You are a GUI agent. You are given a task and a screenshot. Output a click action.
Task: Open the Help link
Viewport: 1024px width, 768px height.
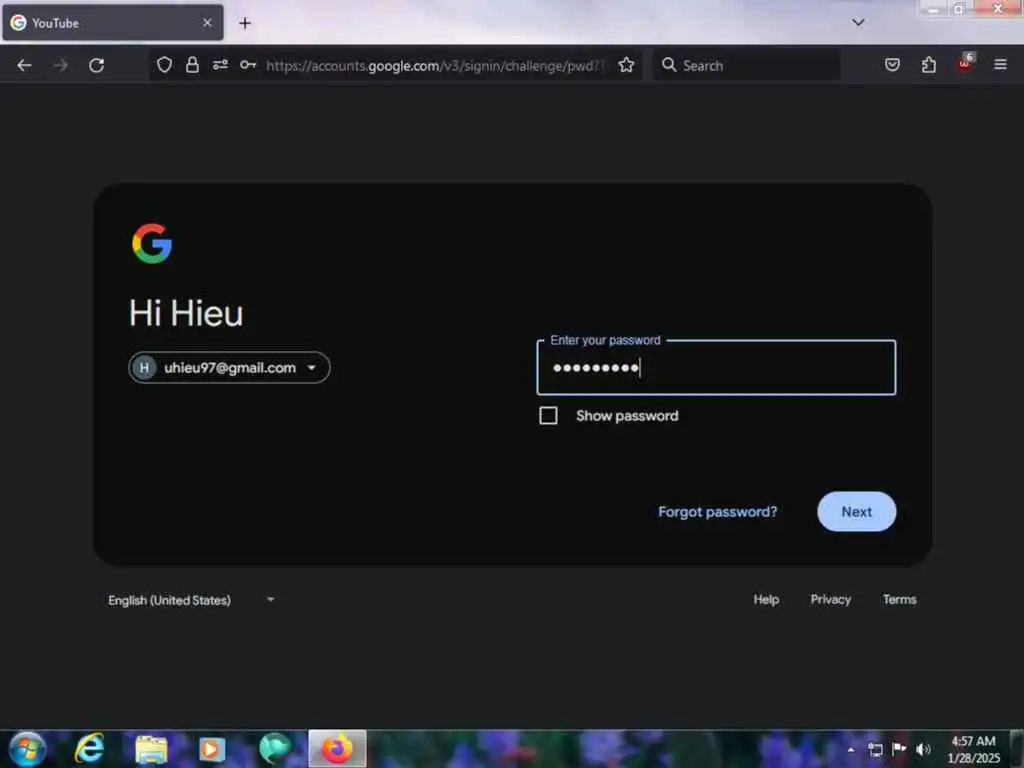click(766, 600)
